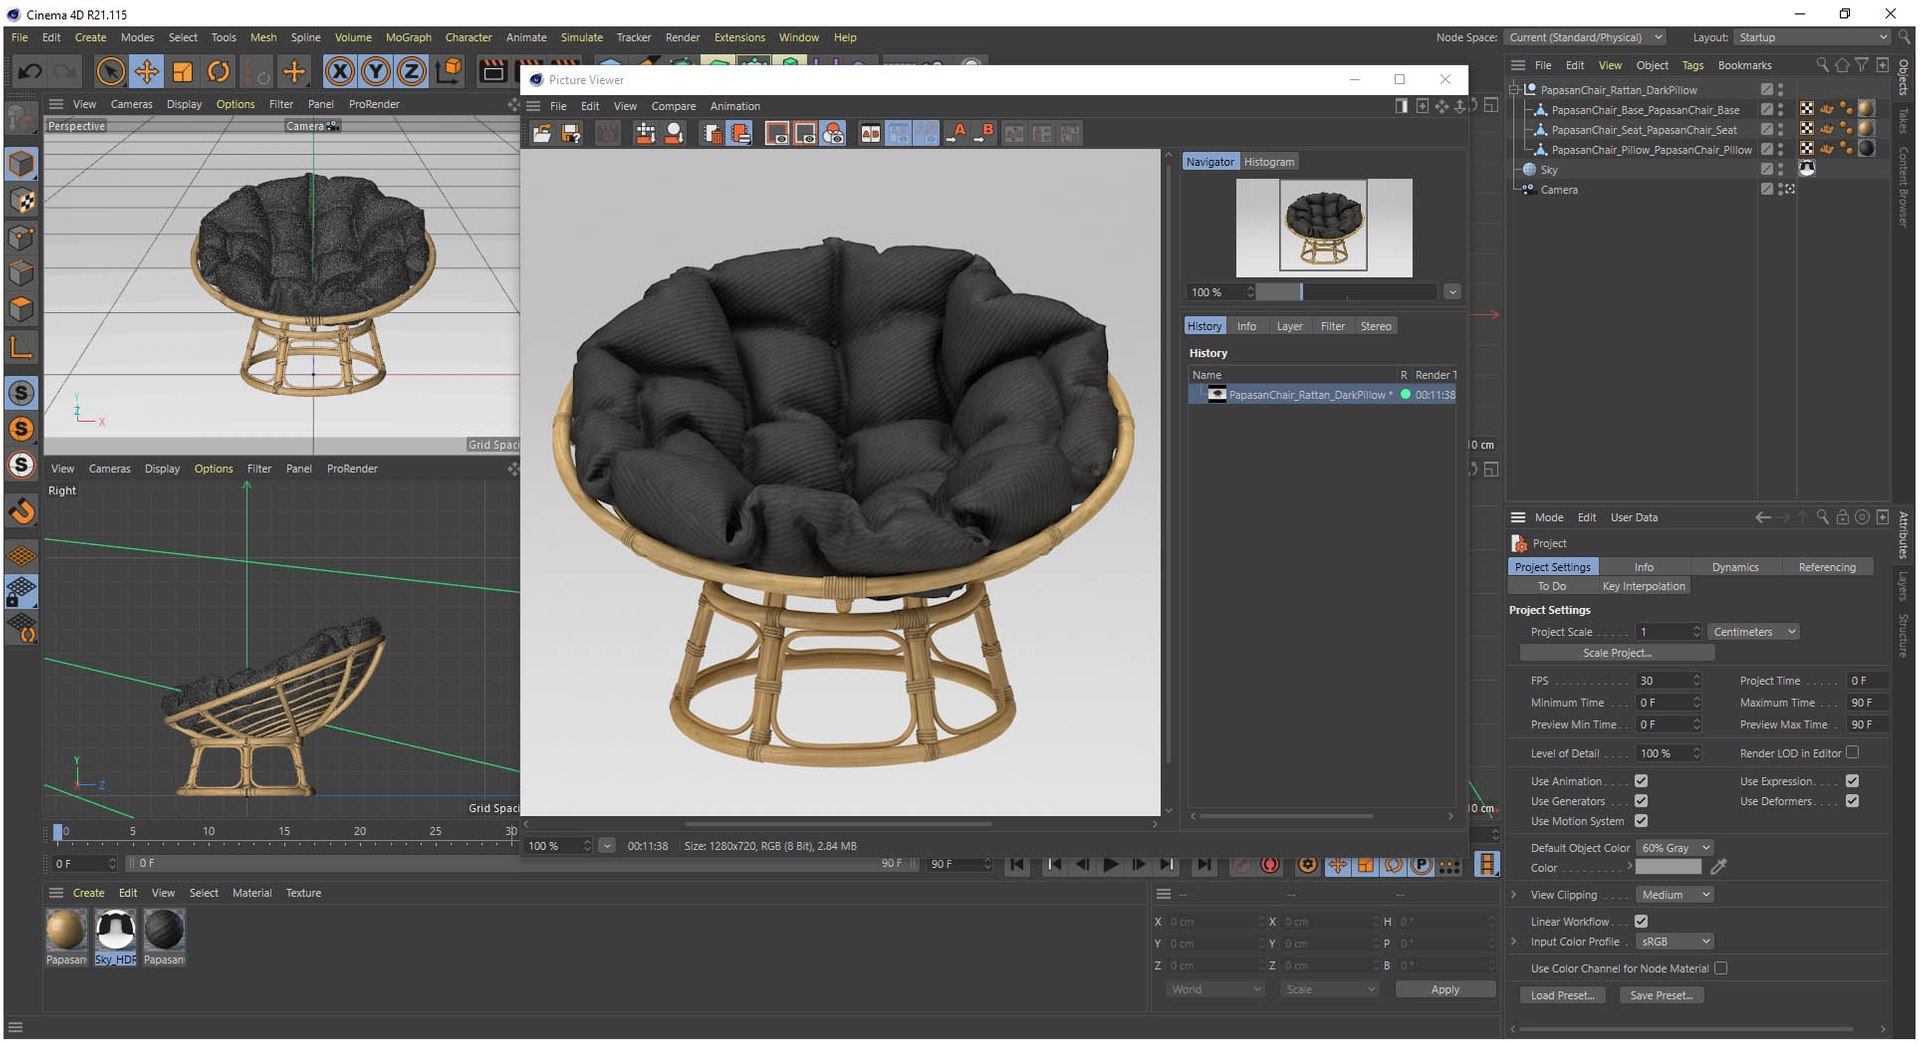The height and width of the screenshot is (1044, 1920).
Task: Click the Coordinate System icon
Action: click(450, 71)
